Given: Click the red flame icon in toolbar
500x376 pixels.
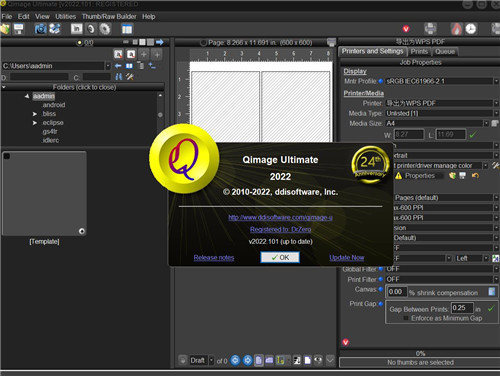Looking at the screenshot, I should point(457,29).
